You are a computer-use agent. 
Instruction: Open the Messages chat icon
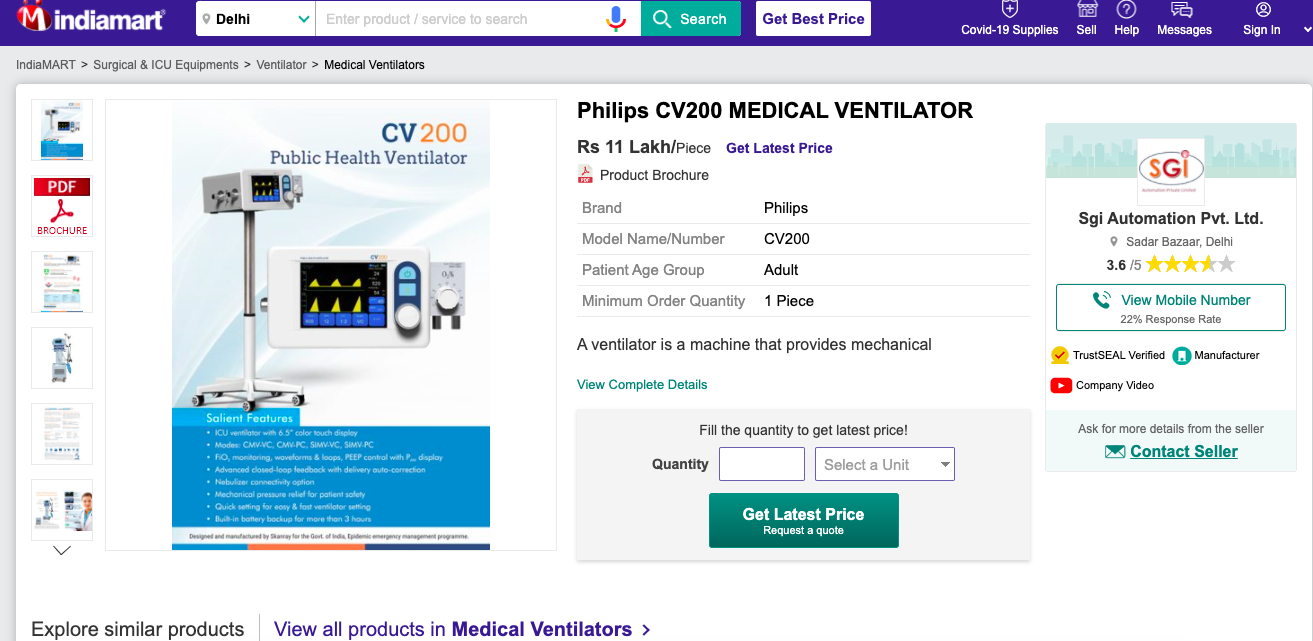tap(1182, 10)
